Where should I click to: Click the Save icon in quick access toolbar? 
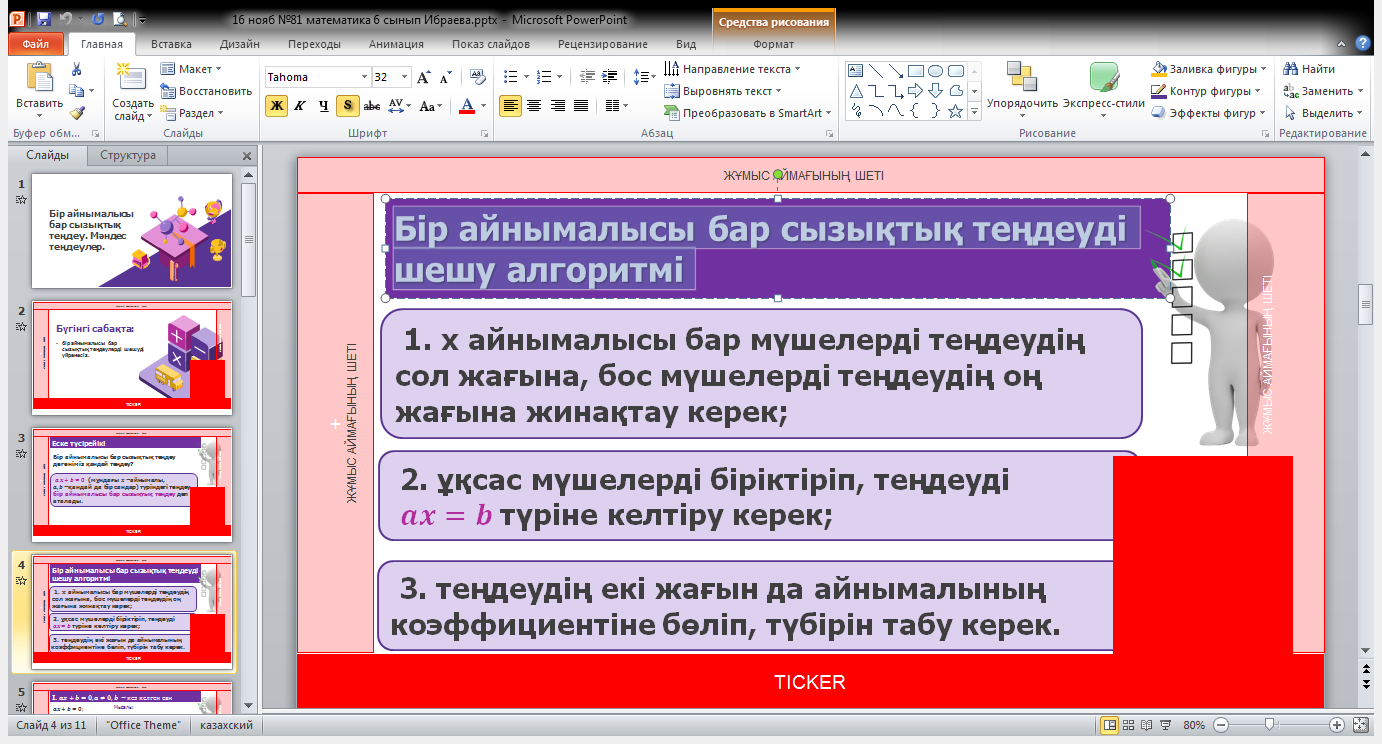pyautogui.click(x=42, y=19)
